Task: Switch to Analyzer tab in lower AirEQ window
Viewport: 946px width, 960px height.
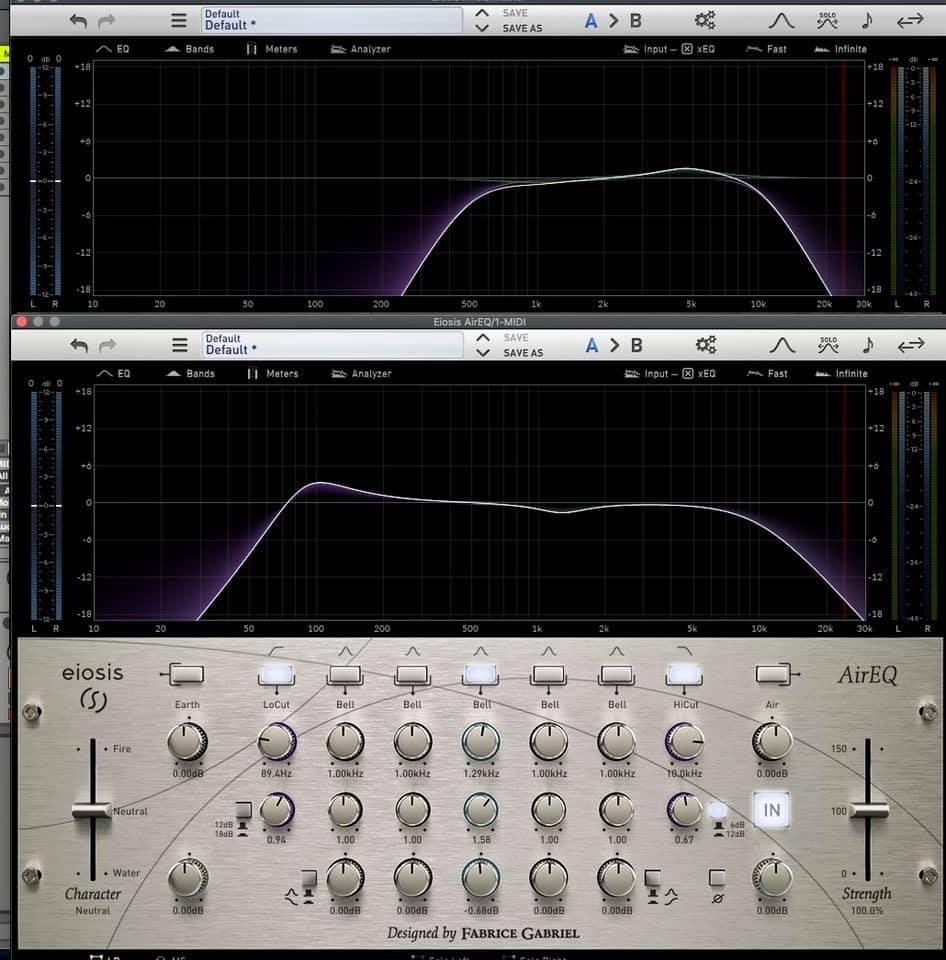Action: coord(361,373)
